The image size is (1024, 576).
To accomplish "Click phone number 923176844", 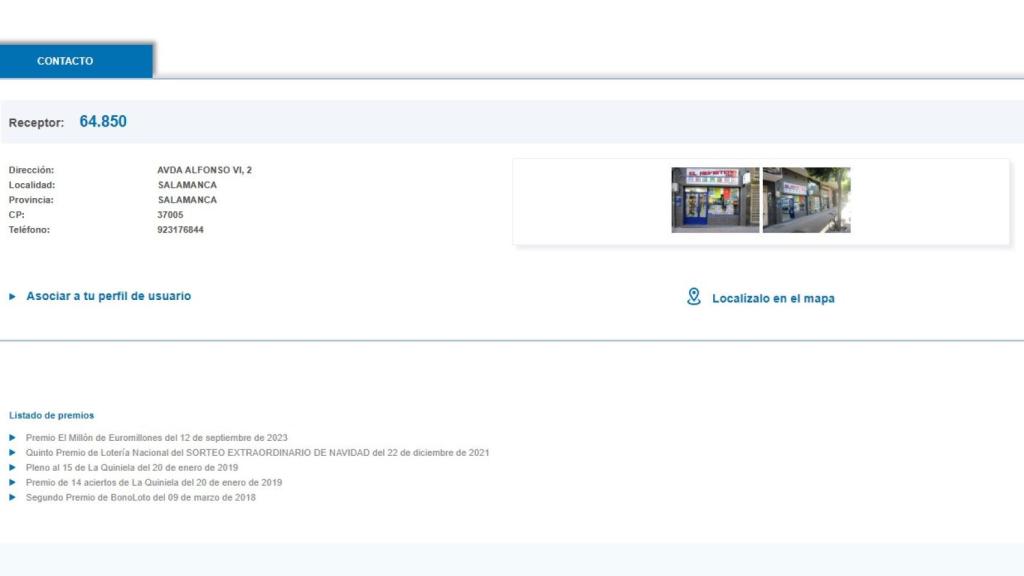I will [x=180, y=230].
